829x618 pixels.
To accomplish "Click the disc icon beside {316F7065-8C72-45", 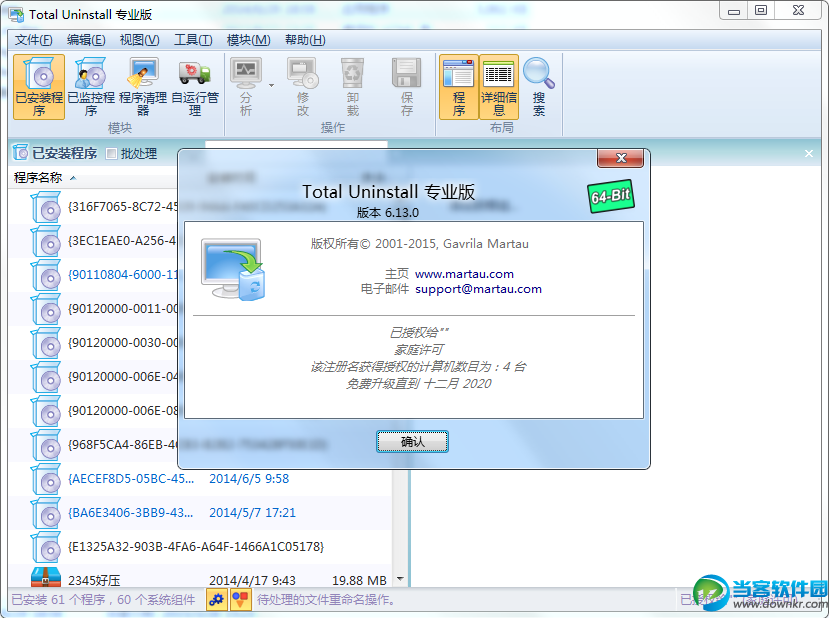I will [46, 207].
